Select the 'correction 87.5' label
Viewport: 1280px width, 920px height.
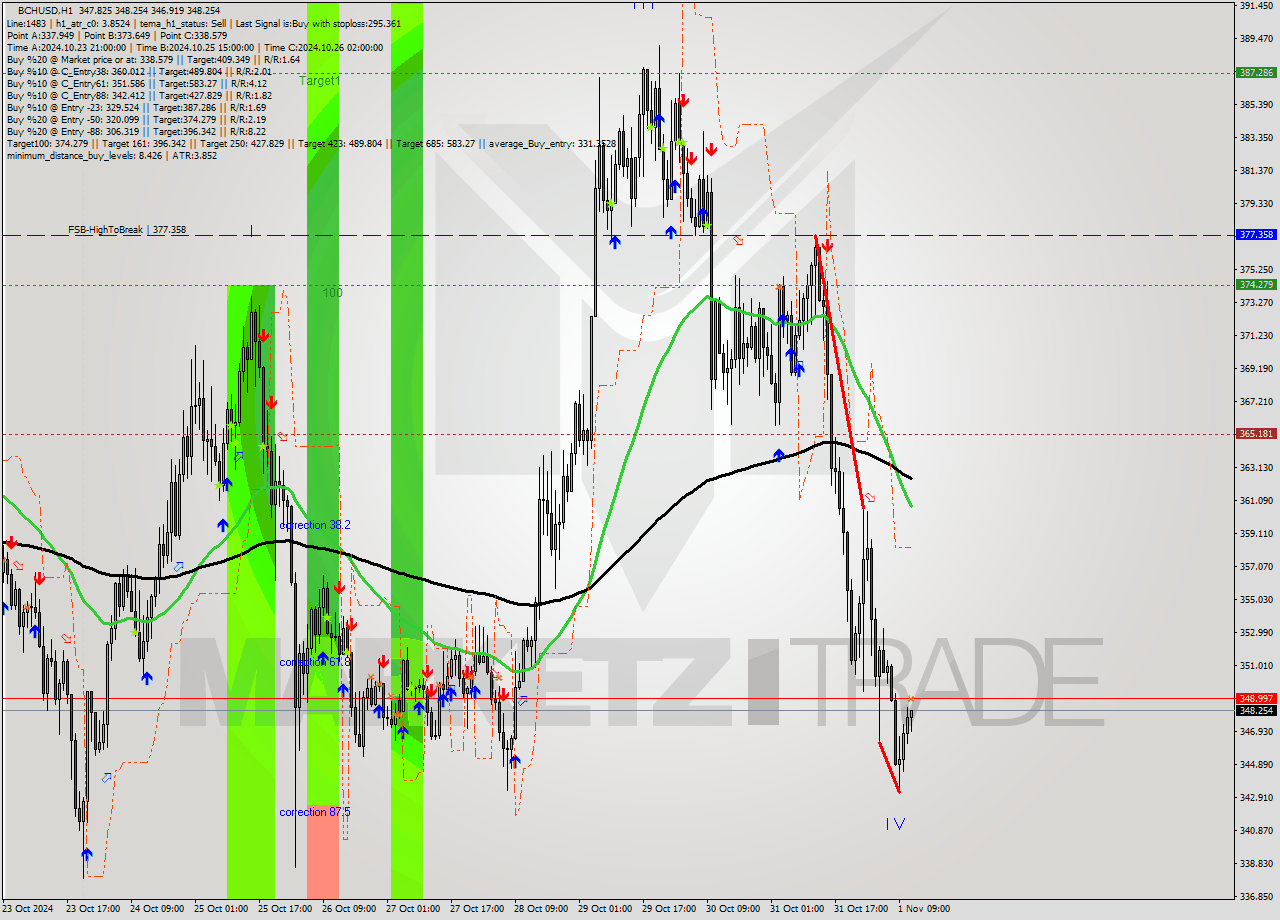[x=315, y=812]
